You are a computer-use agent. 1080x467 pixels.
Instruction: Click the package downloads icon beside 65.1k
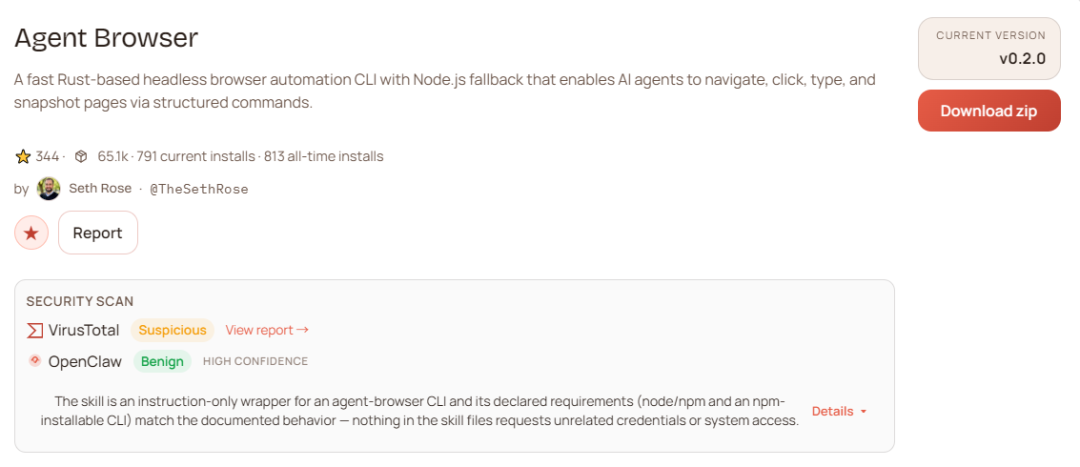[81, 156]
